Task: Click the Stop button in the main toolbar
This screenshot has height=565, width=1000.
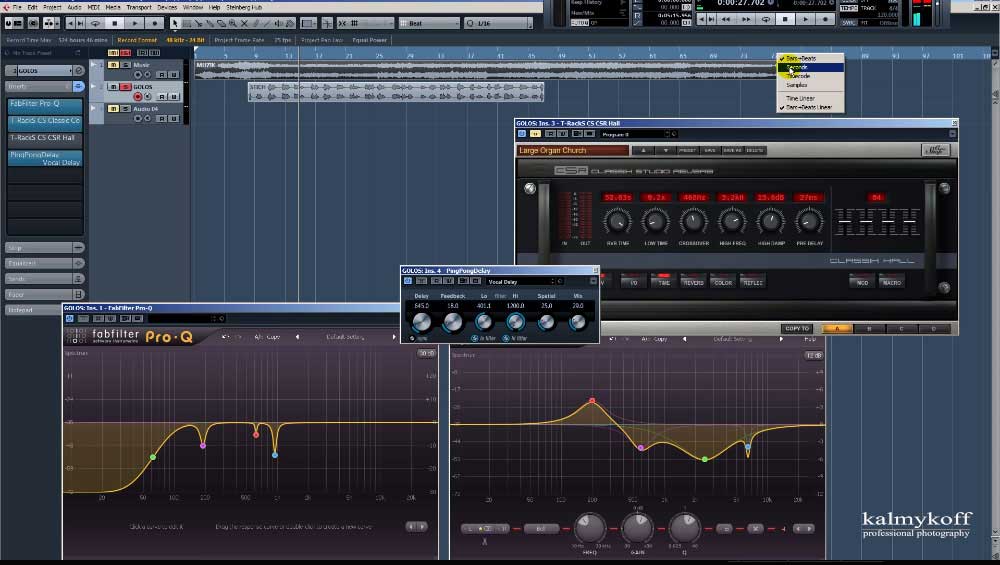Action: [x=115, y=23]
